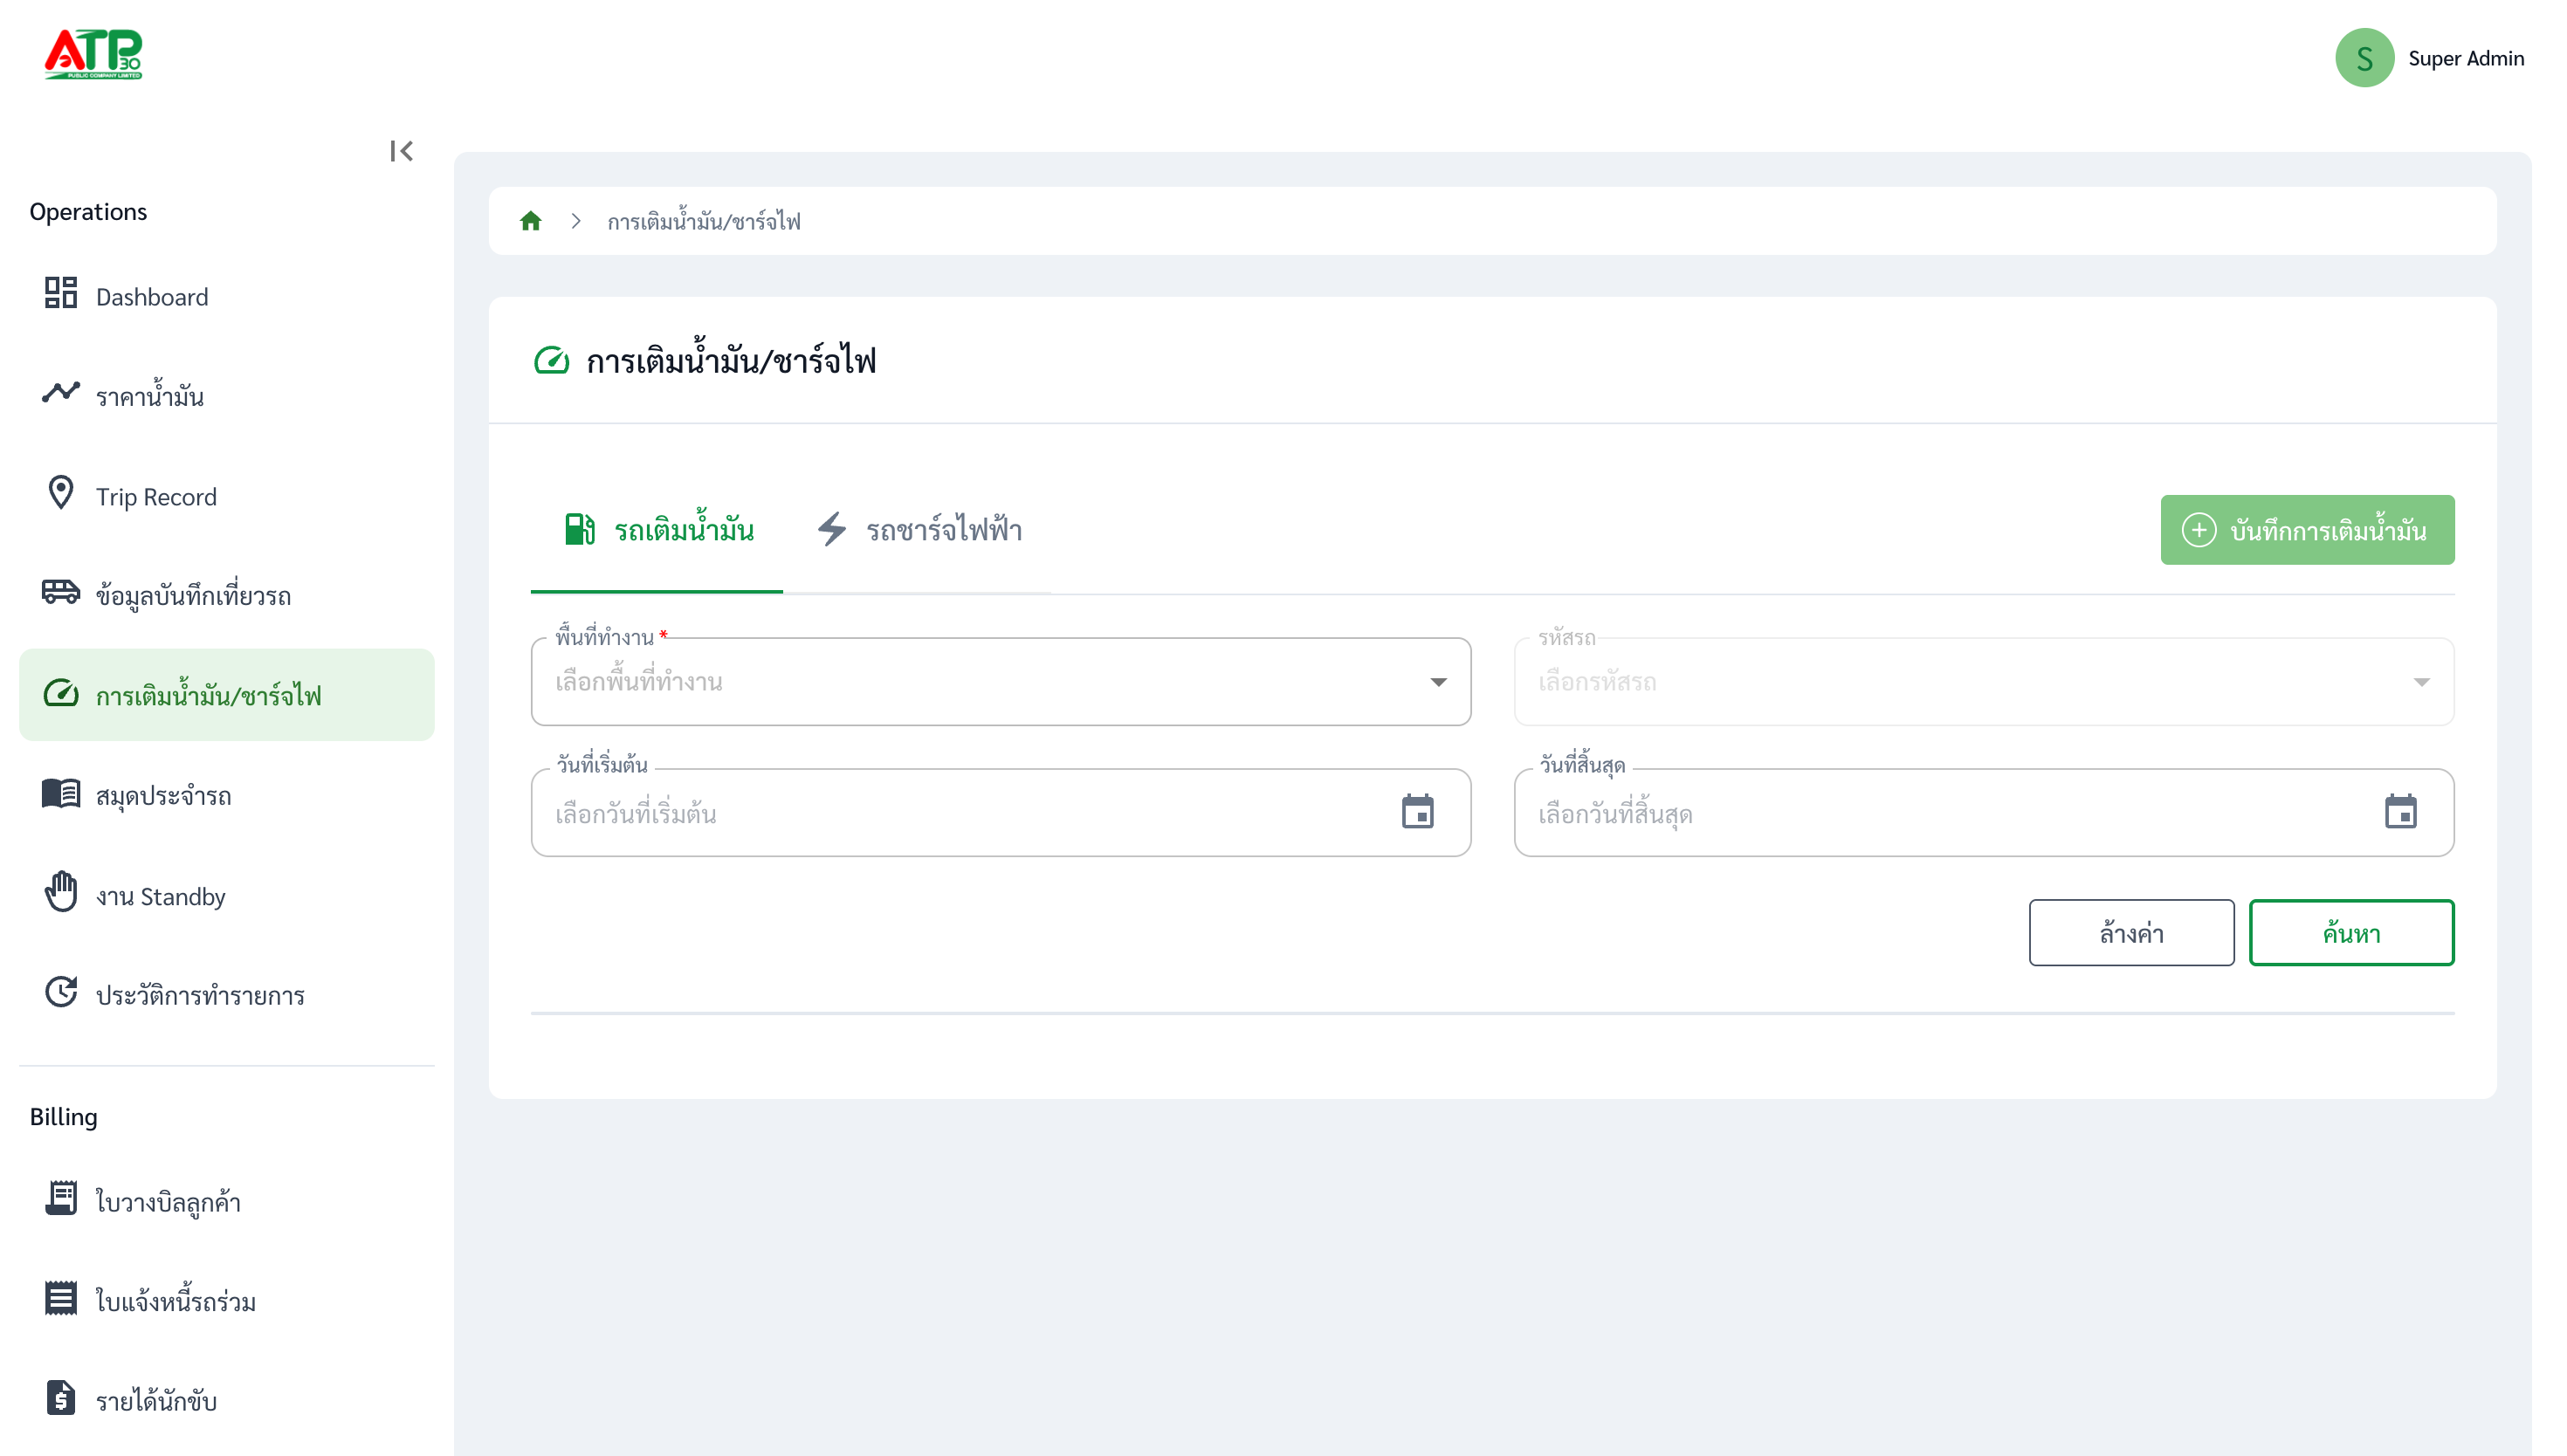Switch to the รถเติมน้ำมัน tab
2567x1456 pixels.
[x=657, y=530]
